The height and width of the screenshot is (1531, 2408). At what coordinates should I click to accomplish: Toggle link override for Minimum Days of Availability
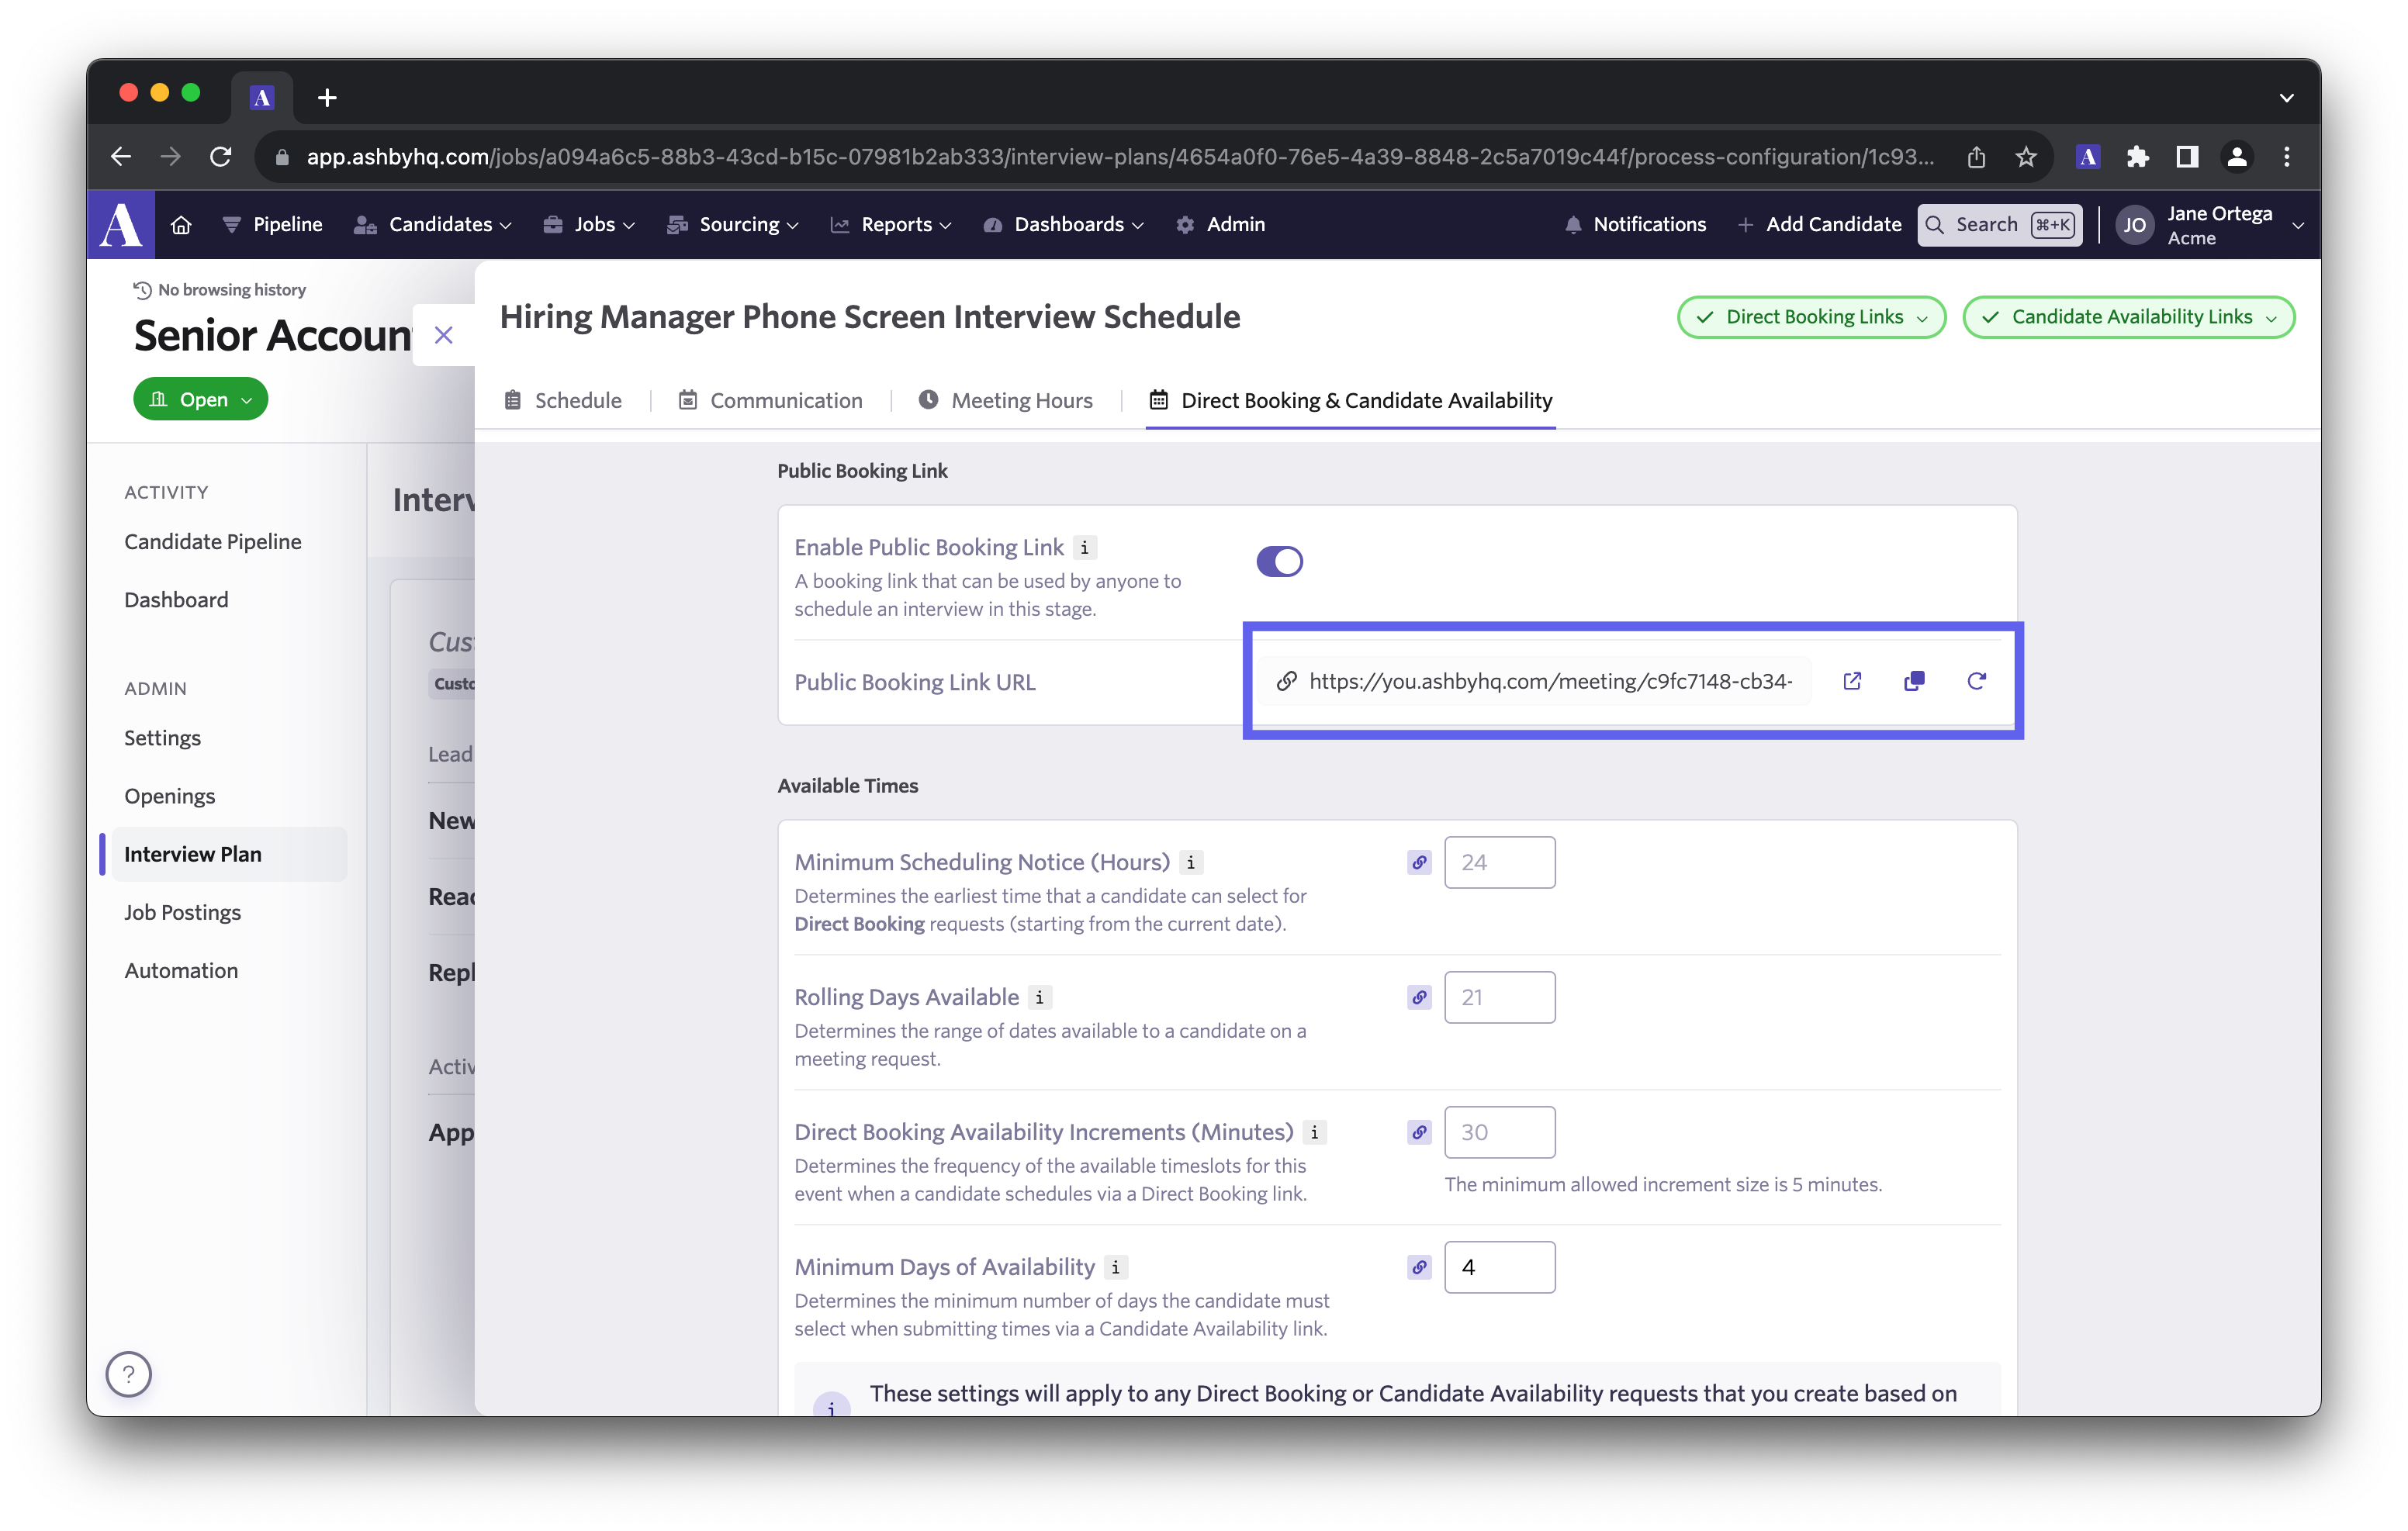tap(1419, 1267)
